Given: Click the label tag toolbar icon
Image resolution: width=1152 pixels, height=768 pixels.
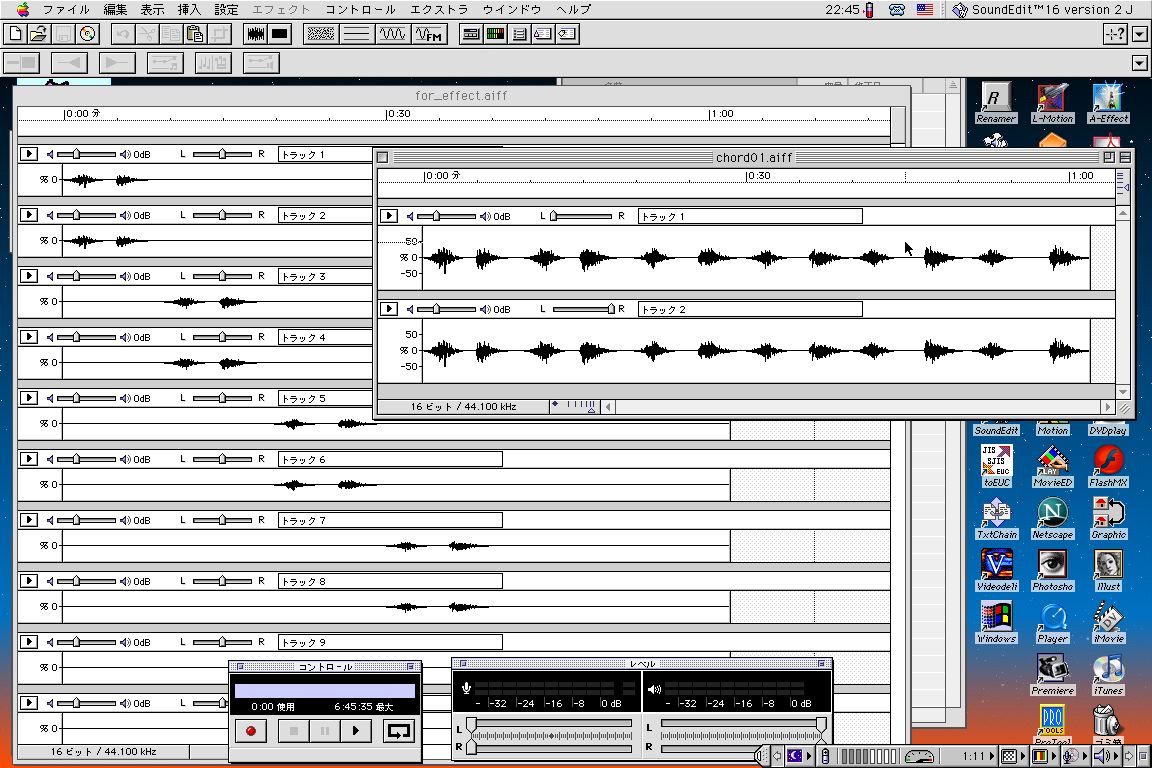Looking at the screenshot, I should pyautogui.click(x=567, y=34).
